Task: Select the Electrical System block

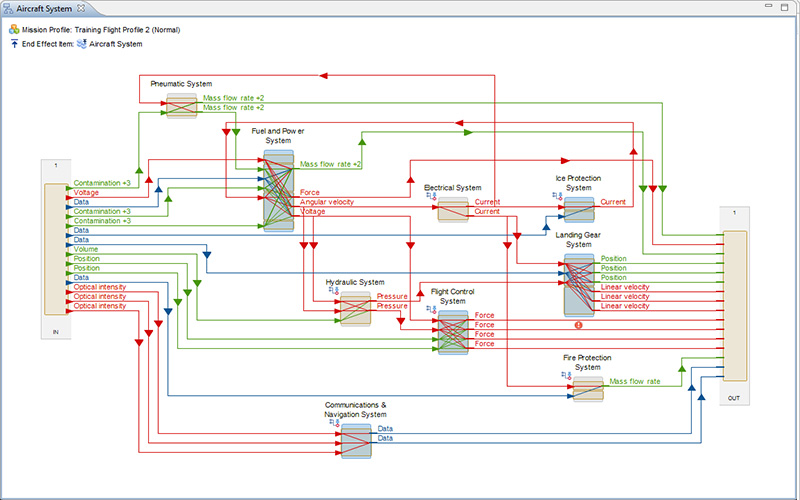Action: click(x=453, y=210)
